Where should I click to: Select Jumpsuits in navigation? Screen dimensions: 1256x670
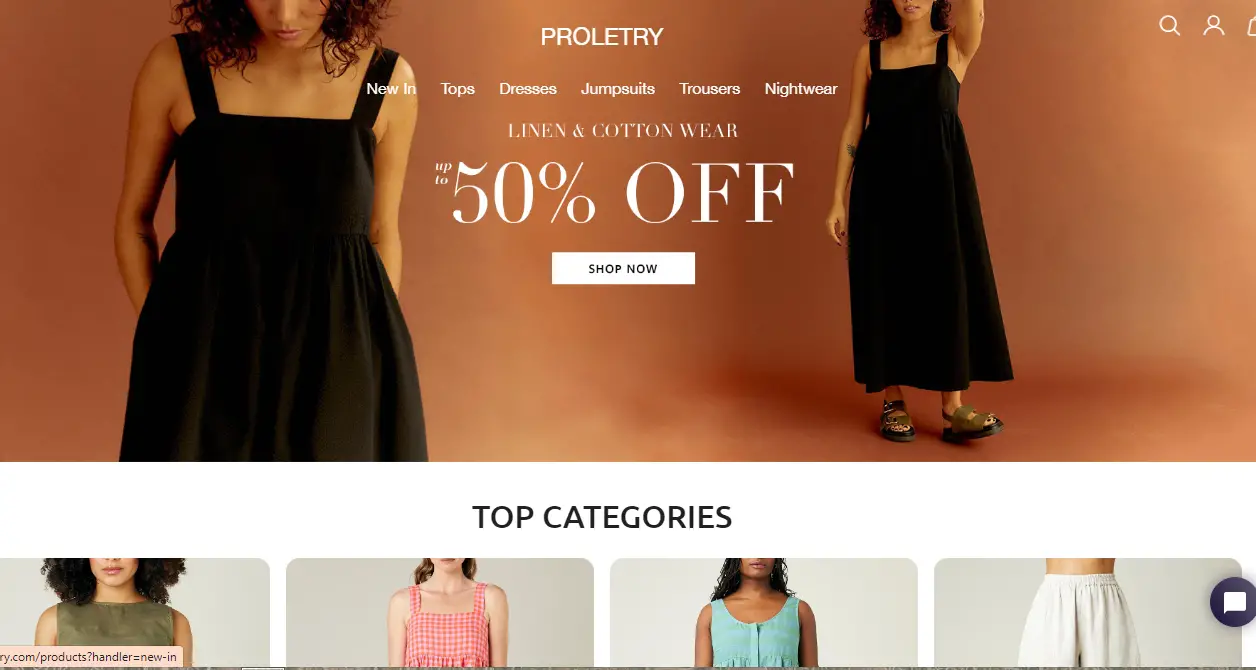click(x=618, y=89)
